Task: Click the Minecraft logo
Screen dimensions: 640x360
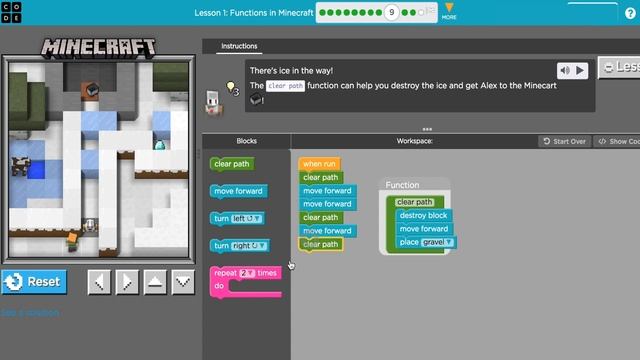Action: 98,48
